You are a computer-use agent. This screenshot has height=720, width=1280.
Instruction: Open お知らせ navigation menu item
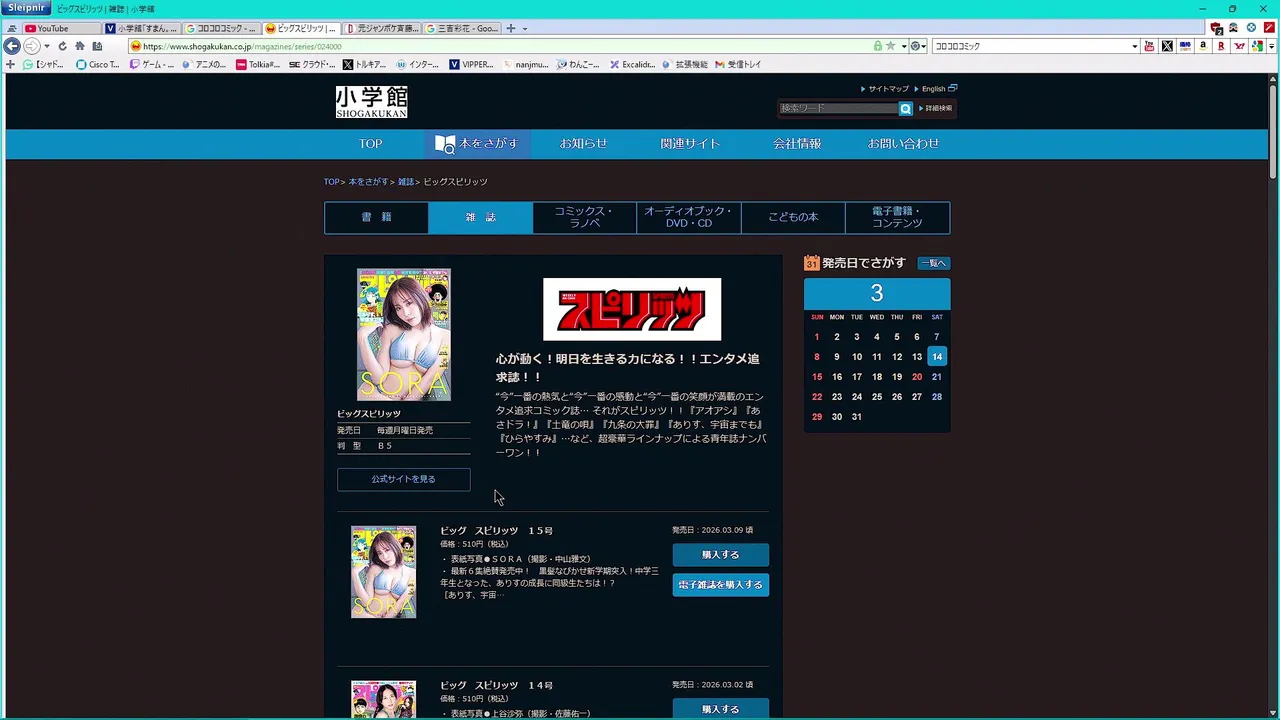(583, 144)
